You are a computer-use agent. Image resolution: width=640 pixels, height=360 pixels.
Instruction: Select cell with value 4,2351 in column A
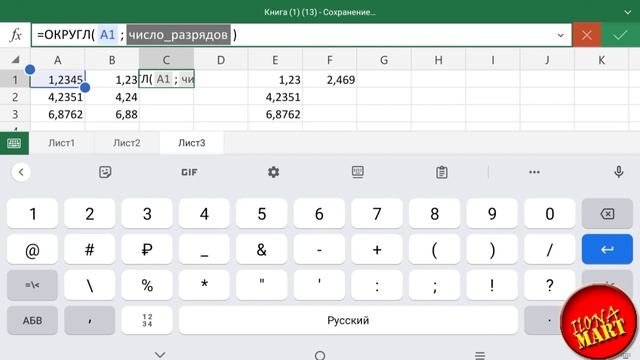(x=58, y=97)
